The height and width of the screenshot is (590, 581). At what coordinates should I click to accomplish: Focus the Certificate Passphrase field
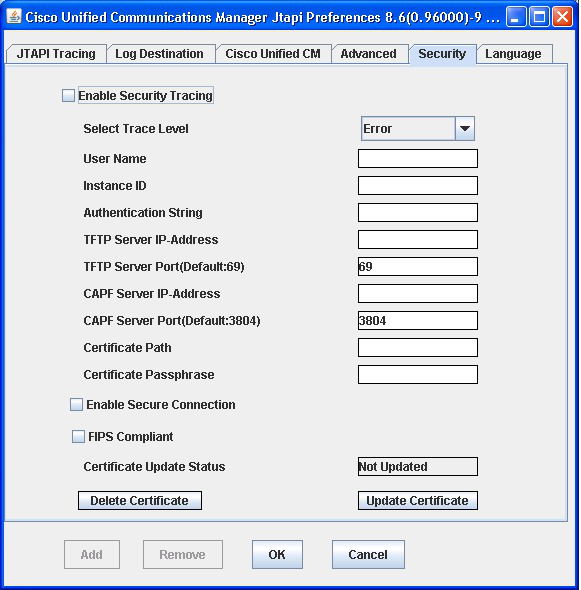(x=418, y=374)
